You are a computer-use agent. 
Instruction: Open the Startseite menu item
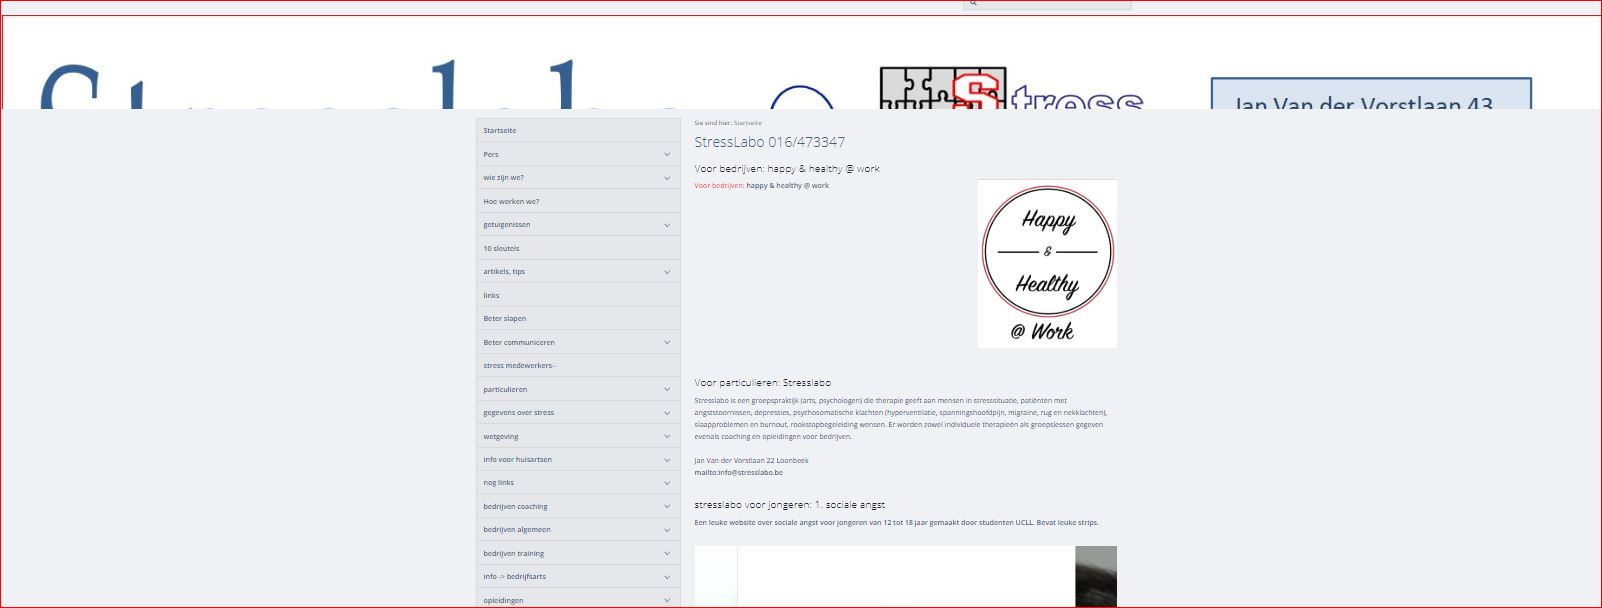tap(500, 131)
